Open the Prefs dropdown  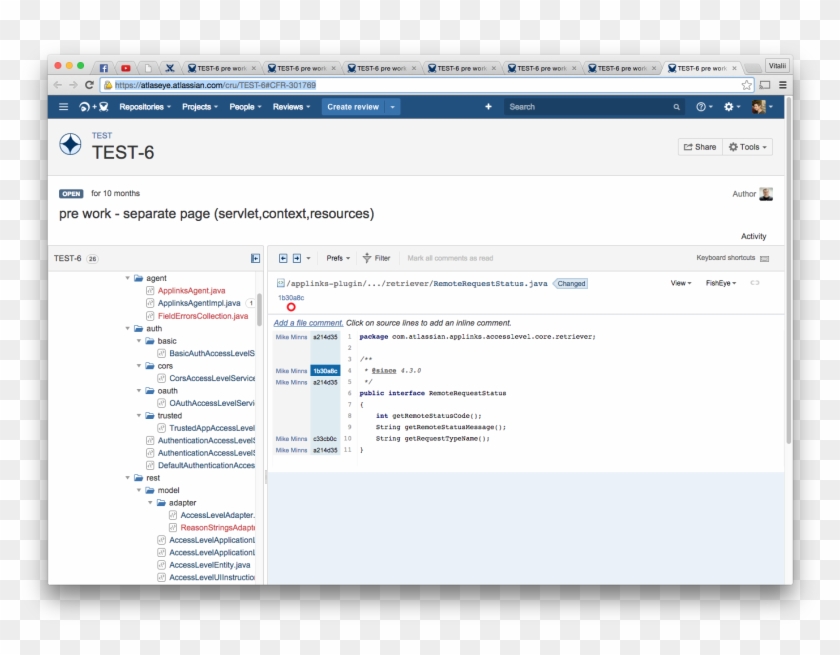(338, 258)
